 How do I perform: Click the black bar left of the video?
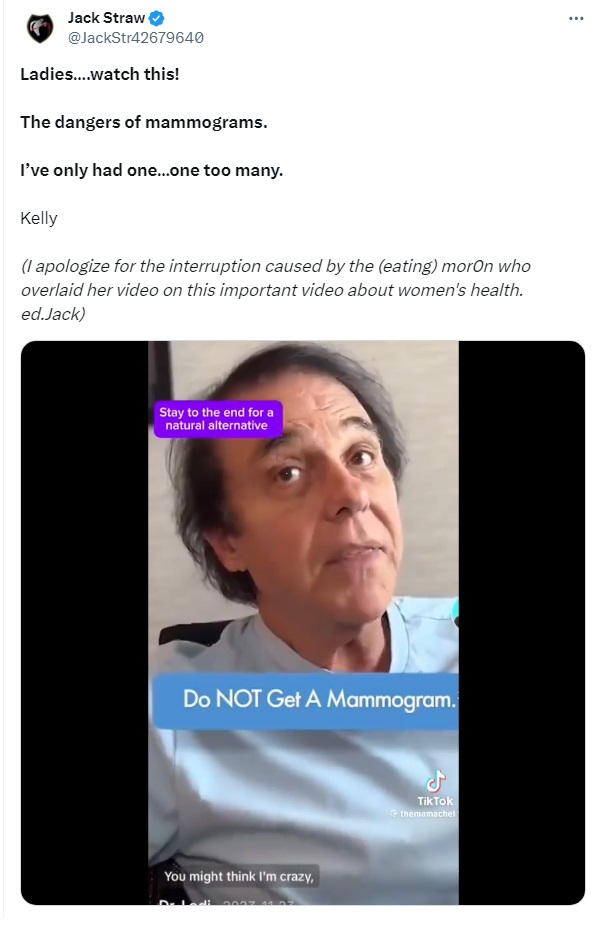click(x=85, y=623)
